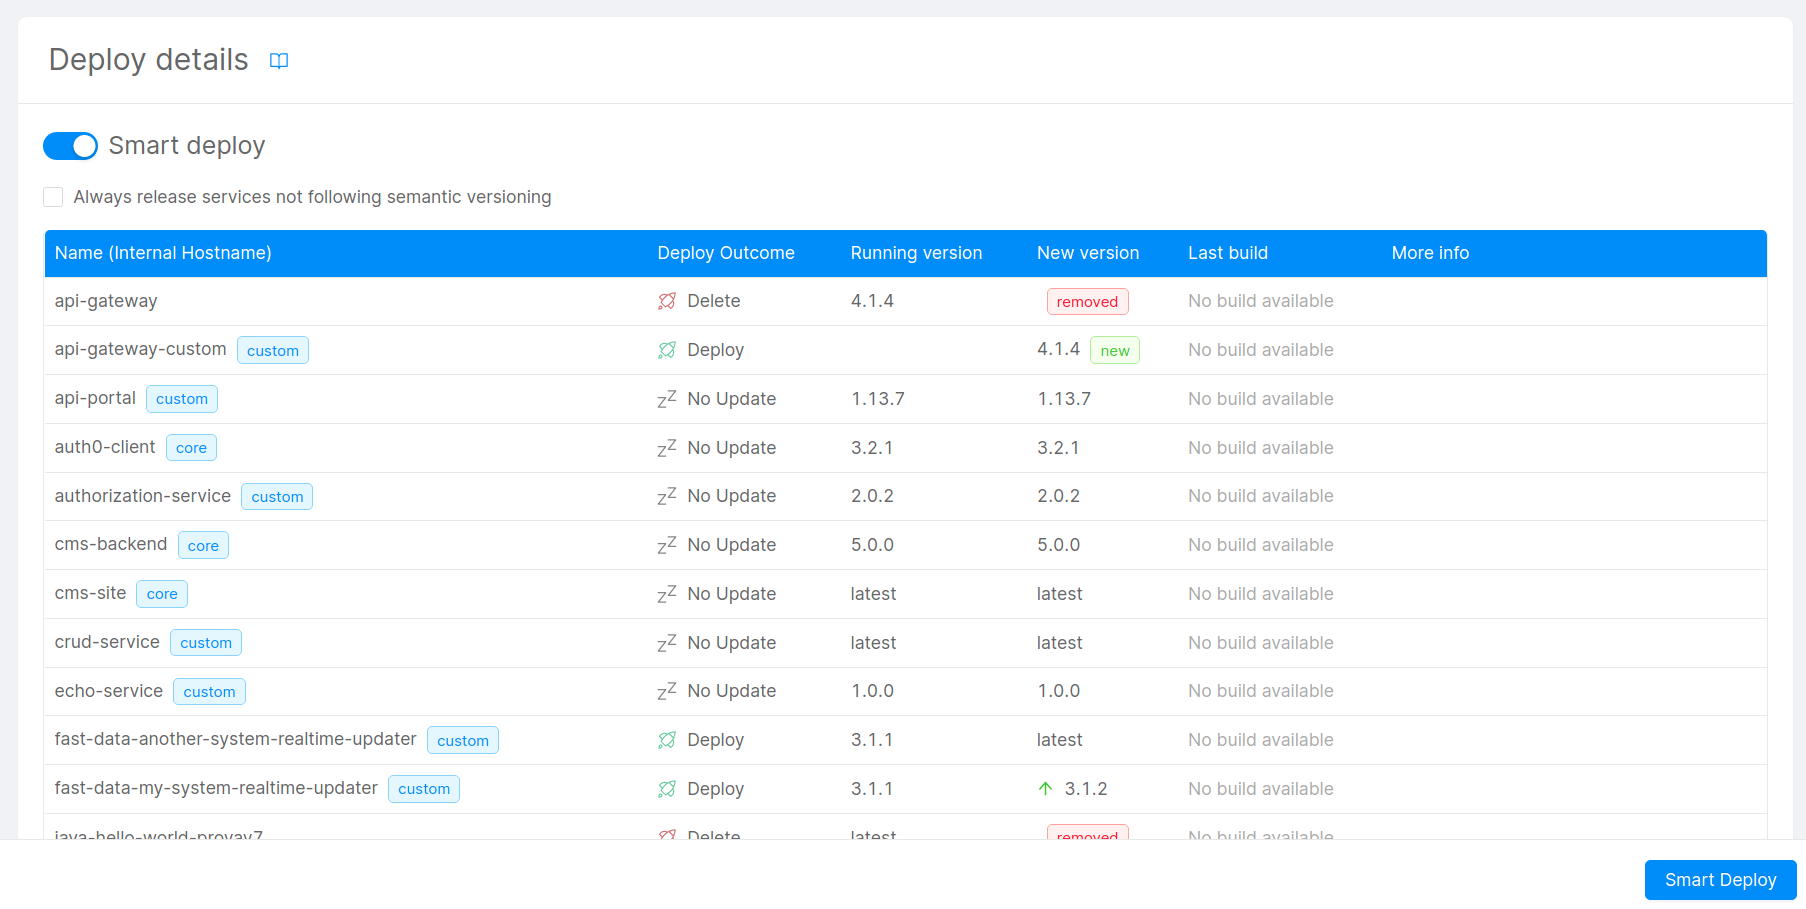The height and width of the screenshot is (909, 1806).
Task: Click the 'custom' badge next to api-gateway-custom
Action: [273, 350]
